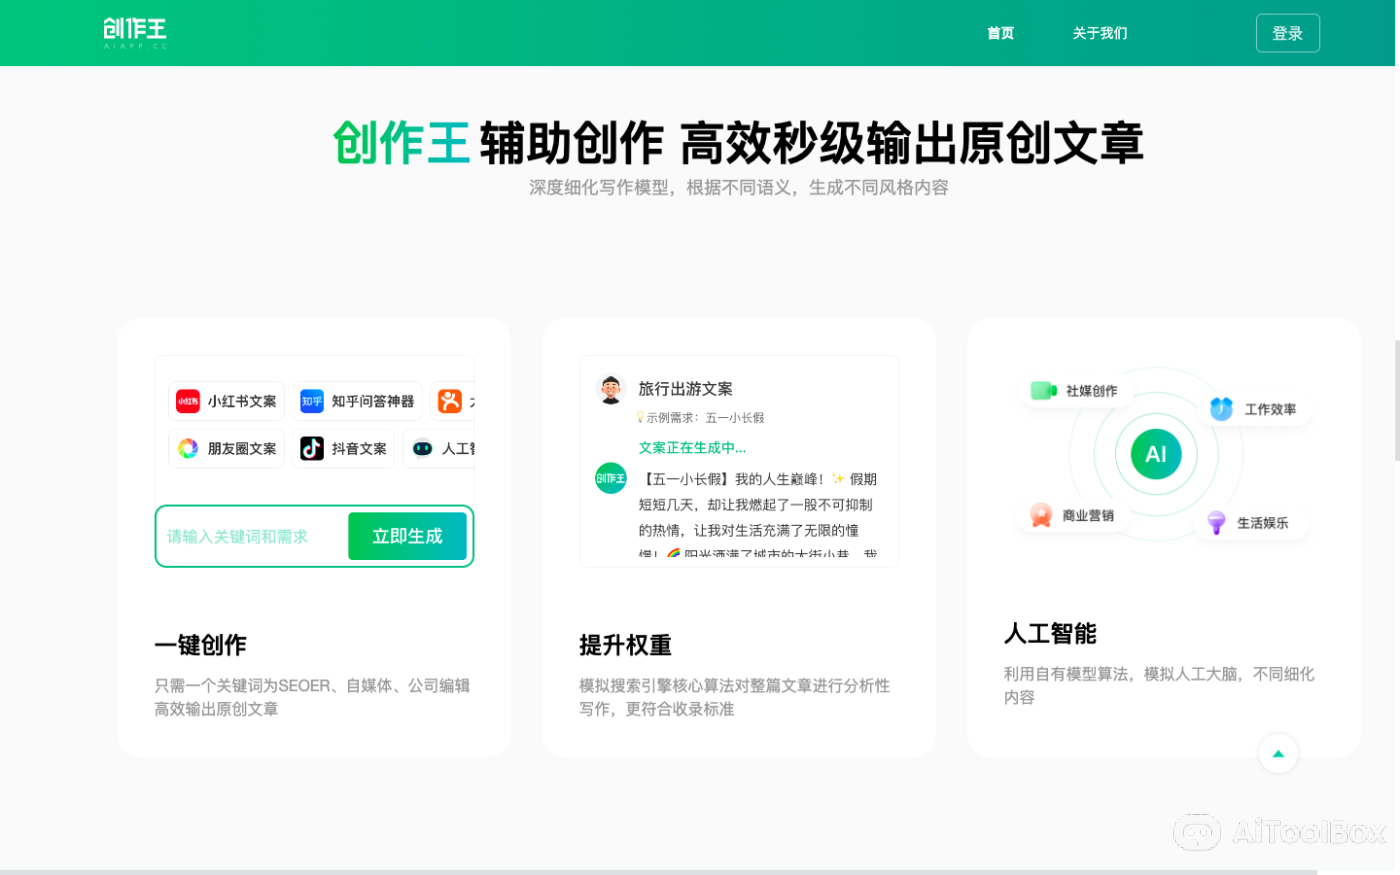The image size is (1400, 875).
Task: Click the blue 工作效率 thumbs-up icon
Action: (x=1221, y=408)
